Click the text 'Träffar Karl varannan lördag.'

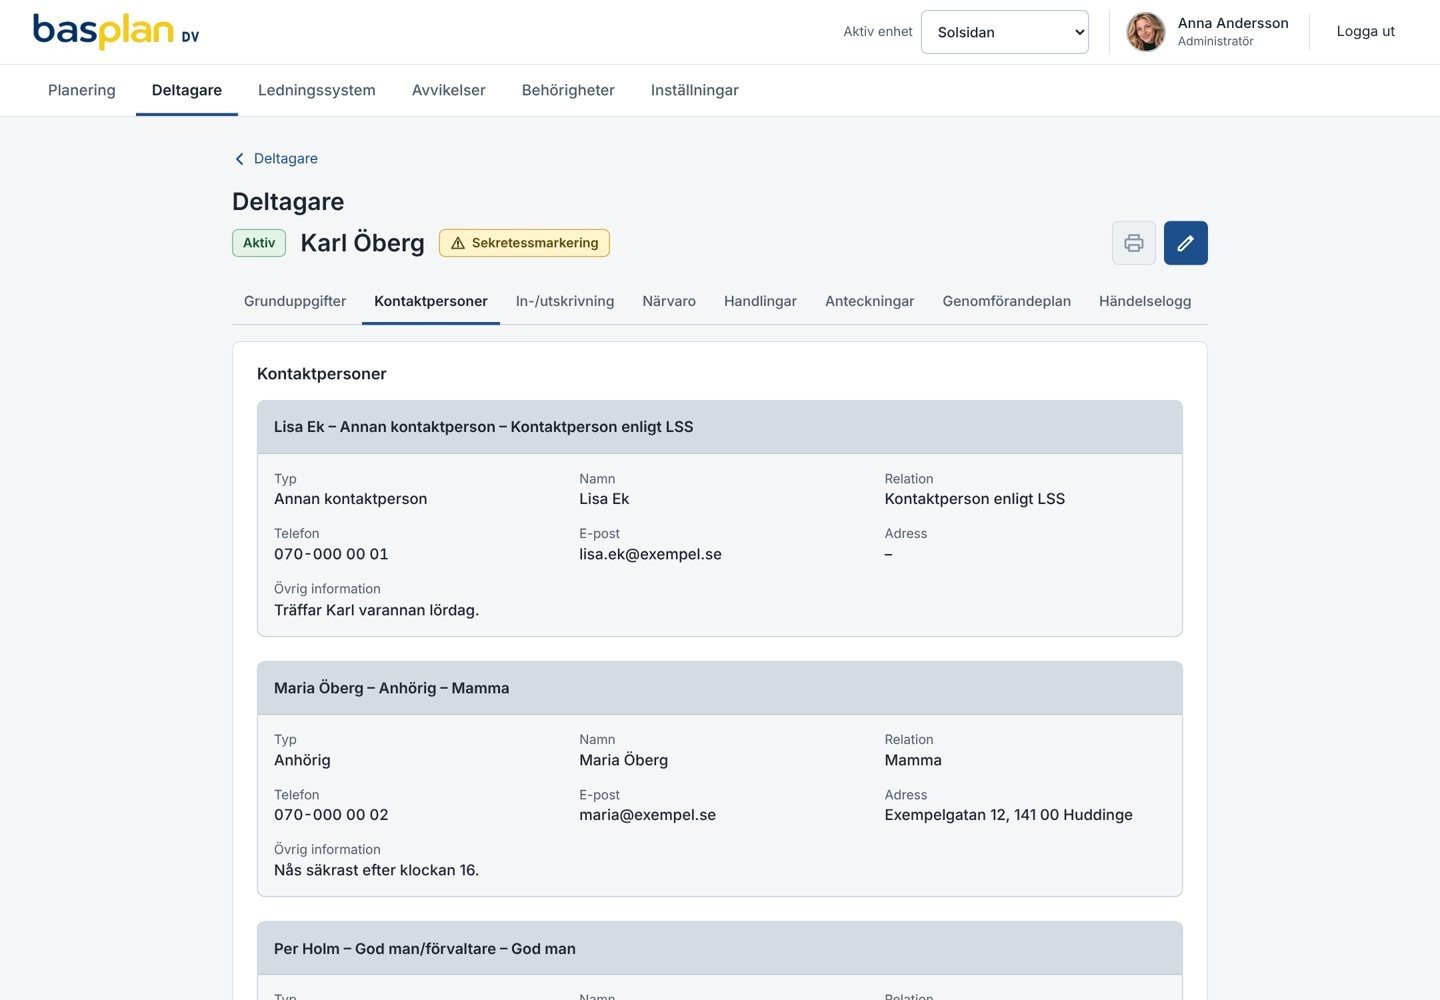click(376, 610)
